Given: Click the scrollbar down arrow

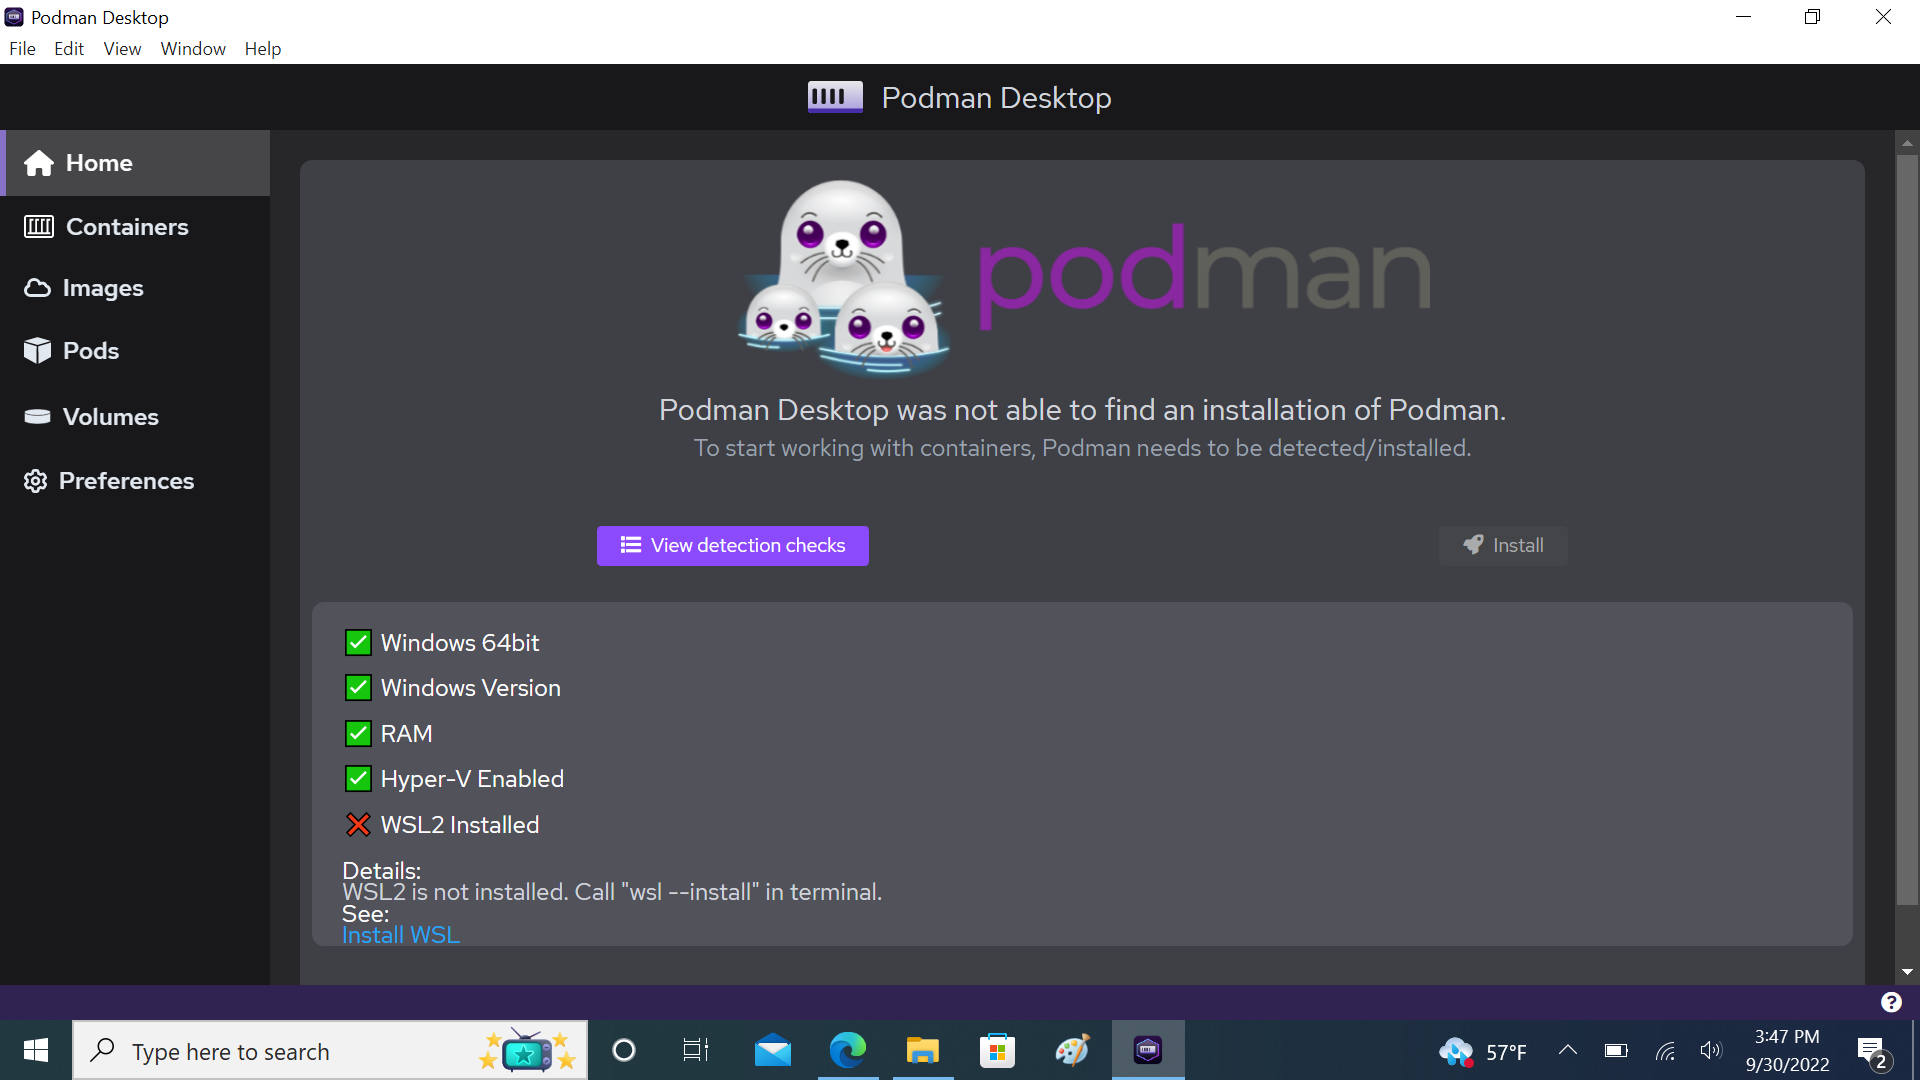Looking at the screenshot, I should coord(1907,972).
